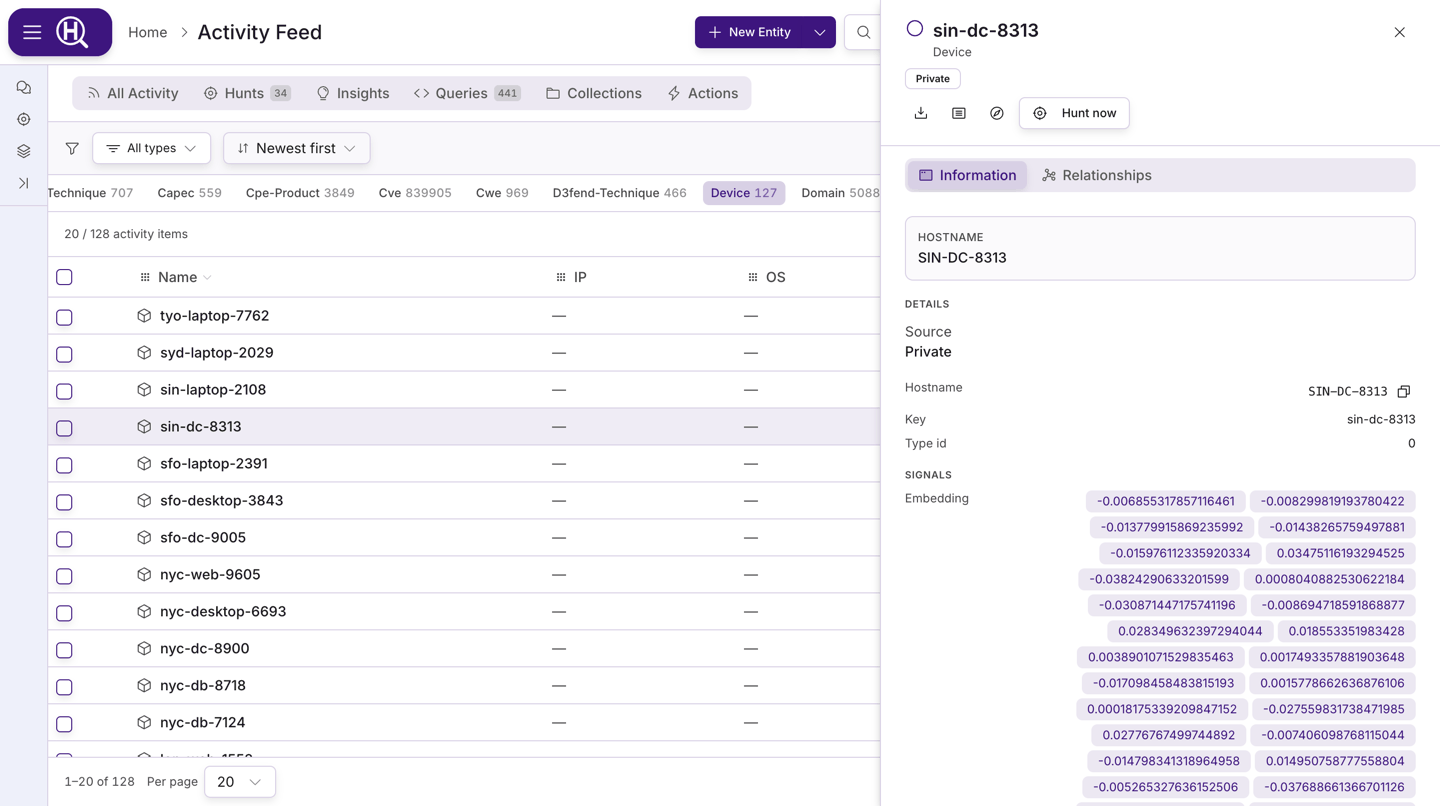Click the Name column sort chevron
This screenshot has width=1440, height=806.
pyautogui.click(x=208, y=278)
